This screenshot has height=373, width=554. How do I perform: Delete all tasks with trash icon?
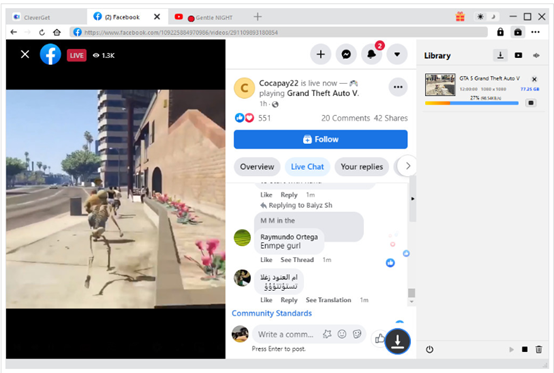[x=538, y=349]
